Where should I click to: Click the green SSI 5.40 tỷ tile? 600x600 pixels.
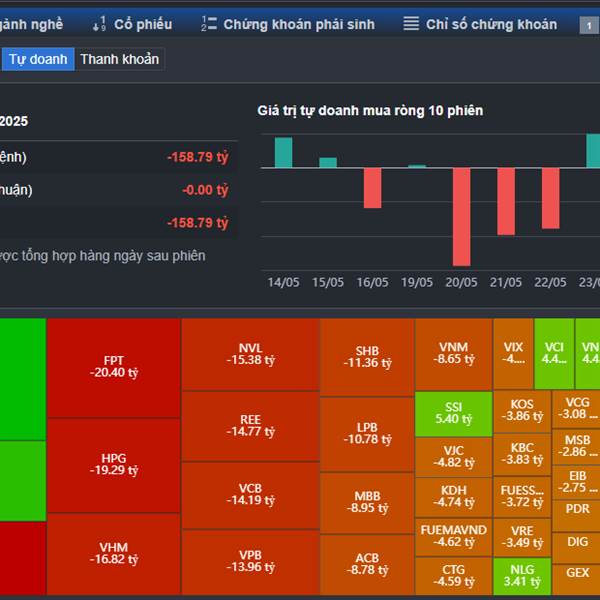[453, 414]
